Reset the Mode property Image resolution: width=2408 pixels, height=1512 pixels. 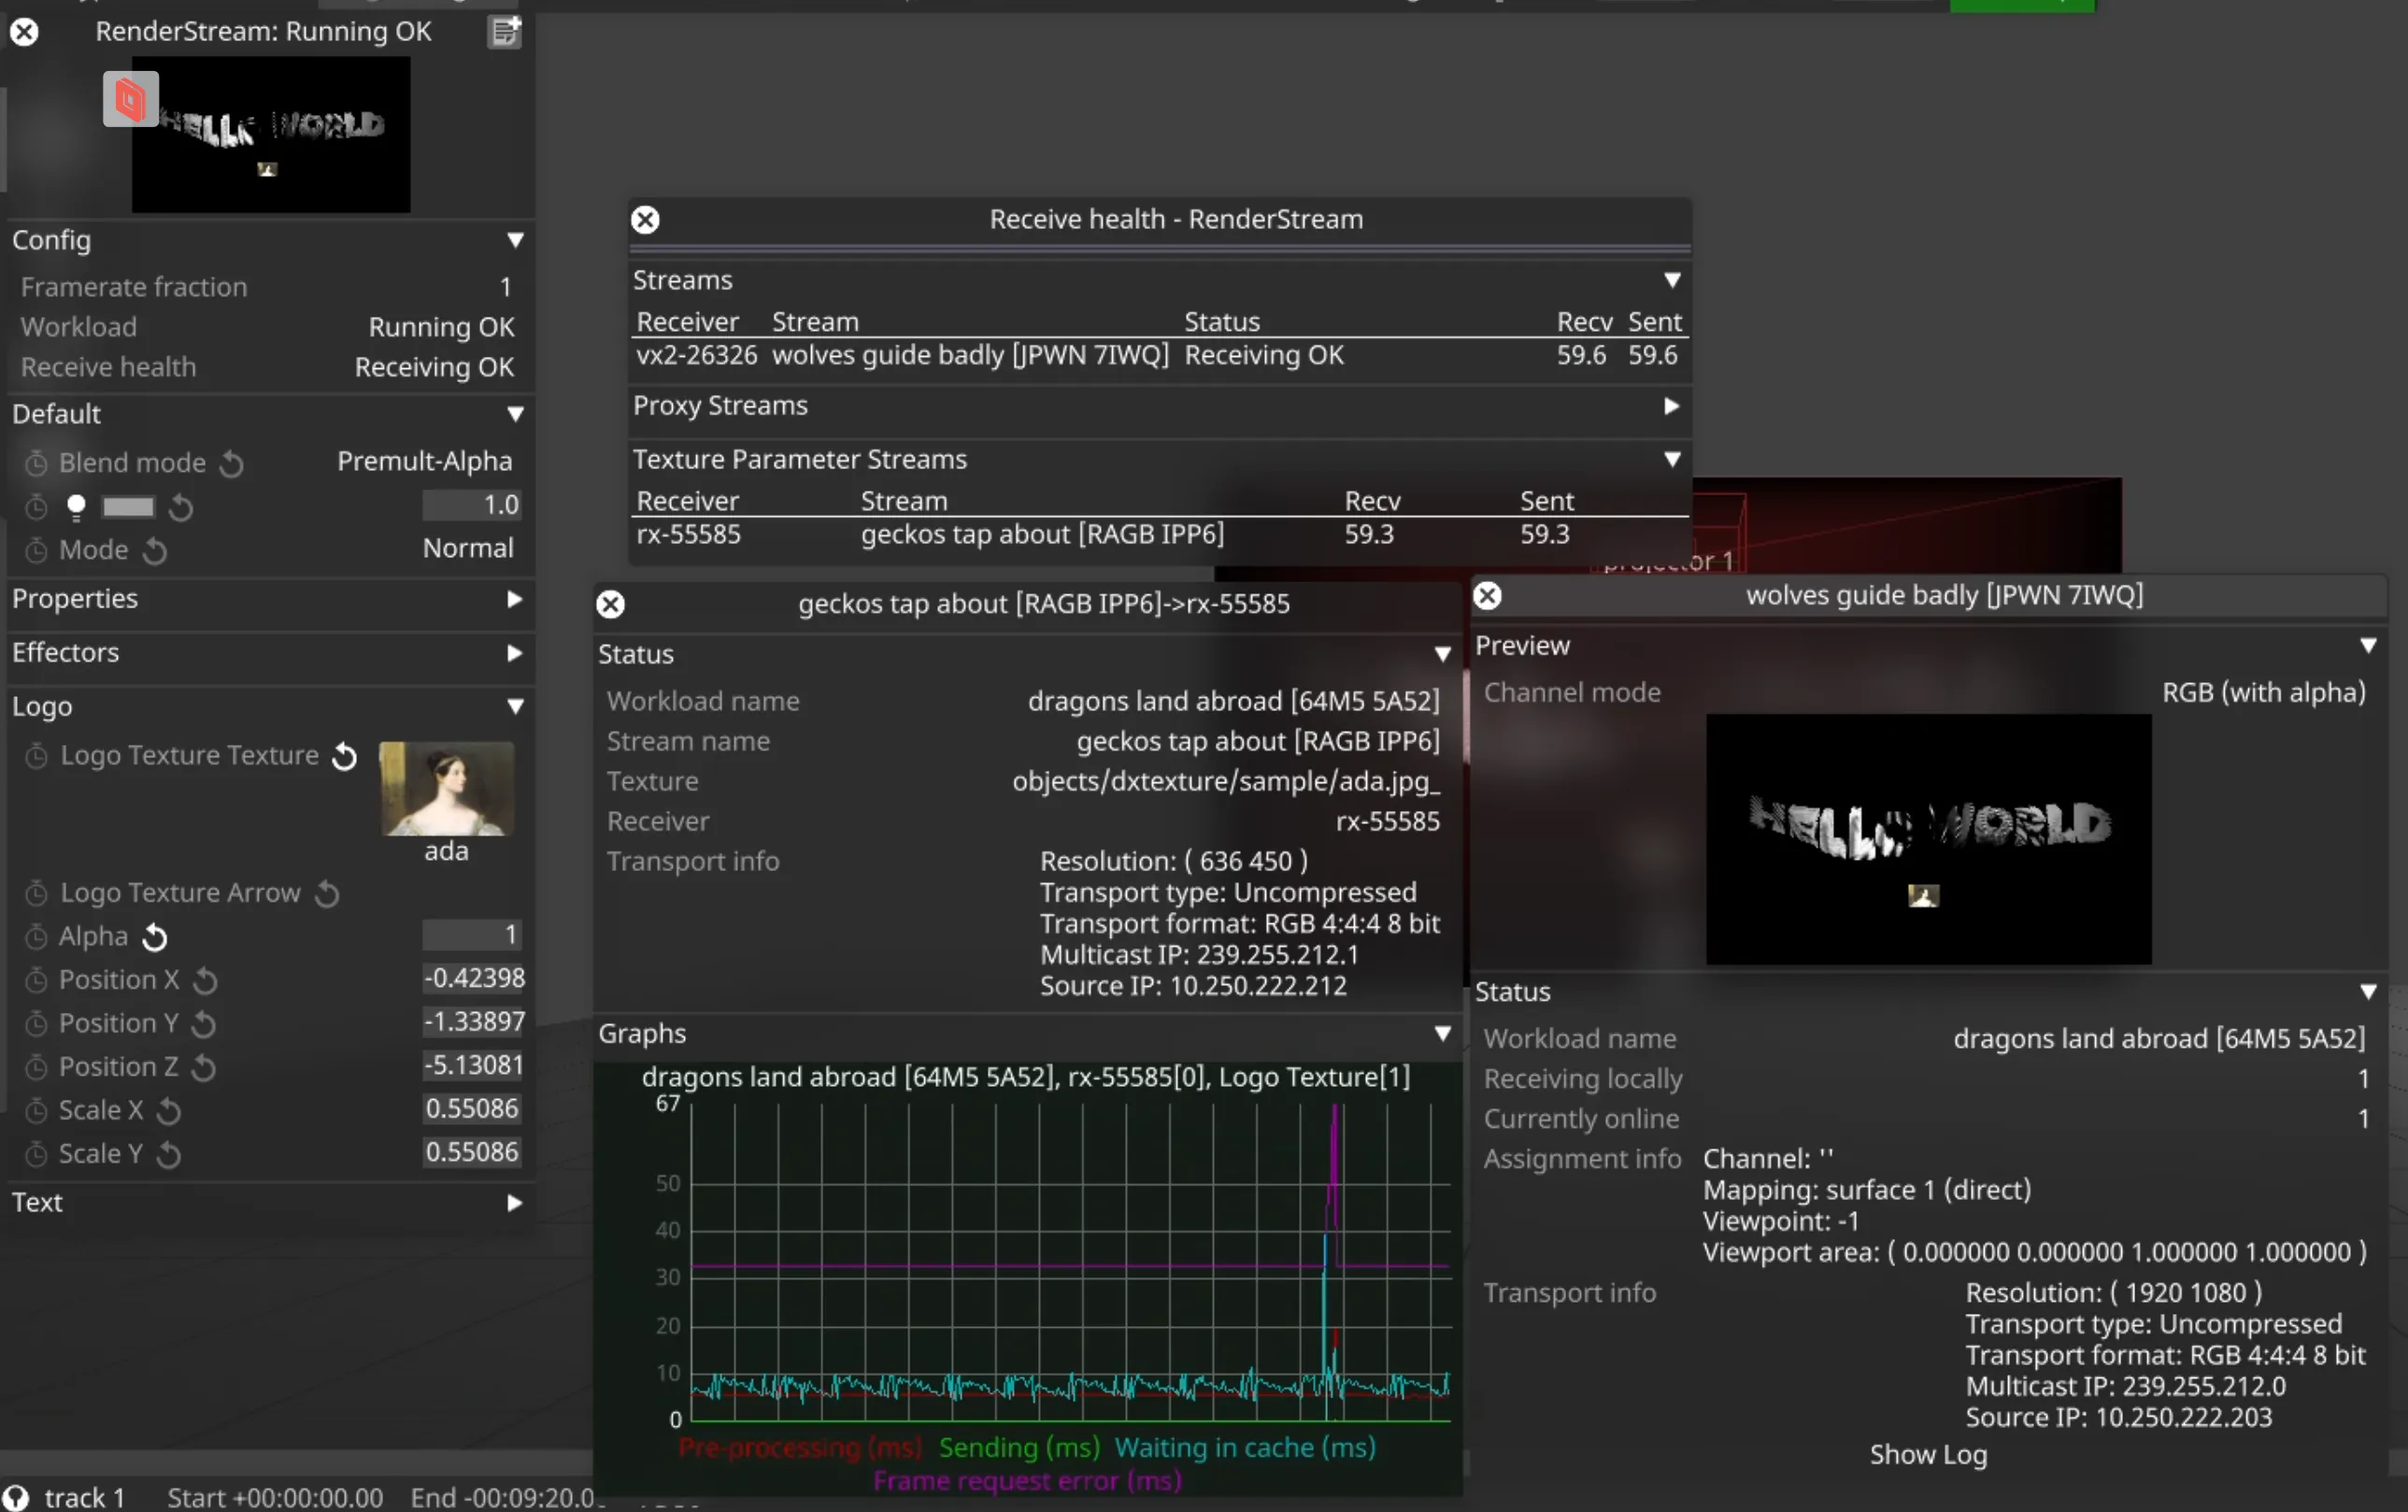pos(154,550)
